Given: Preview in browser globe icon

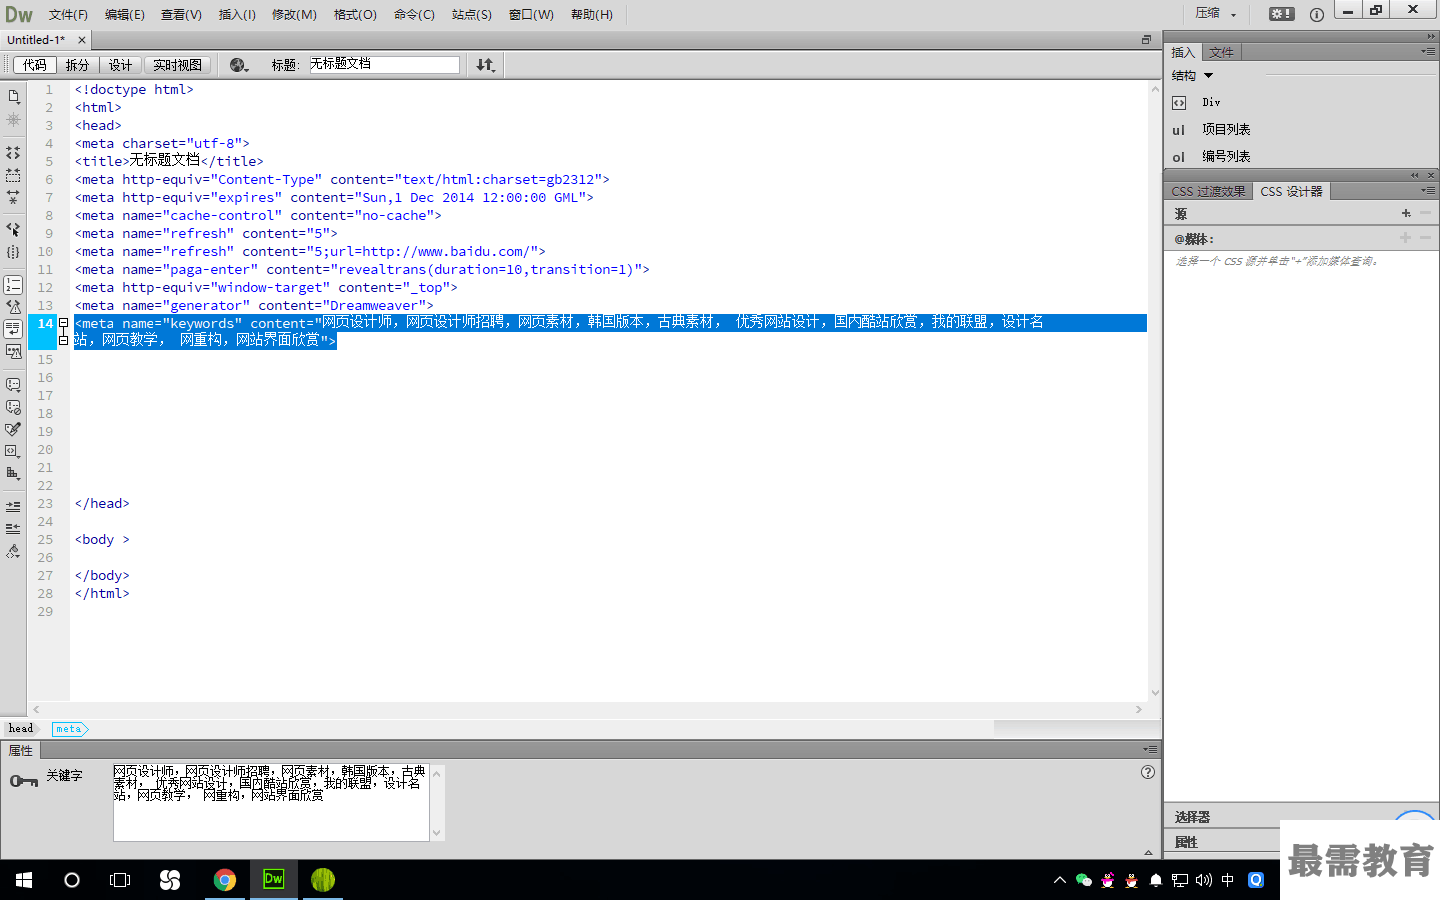Looking at the screenshot, I should [x=239, y=65].
